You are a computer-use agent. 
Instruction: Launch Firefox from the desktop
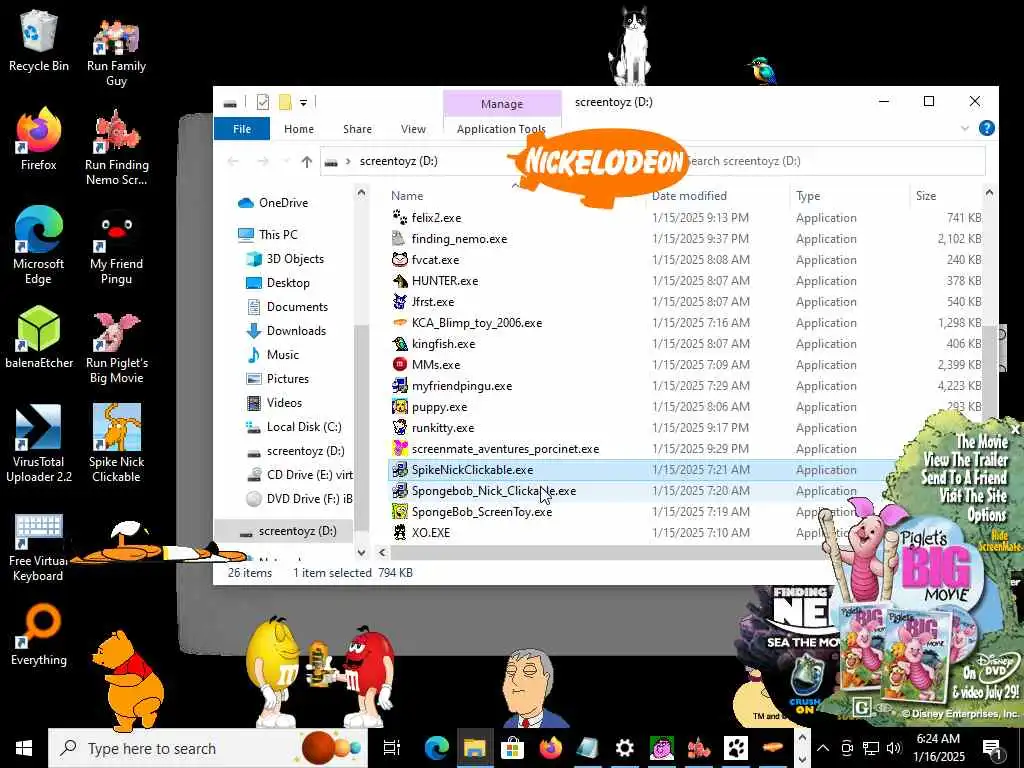pyautogui.click(x=39, y=139)
